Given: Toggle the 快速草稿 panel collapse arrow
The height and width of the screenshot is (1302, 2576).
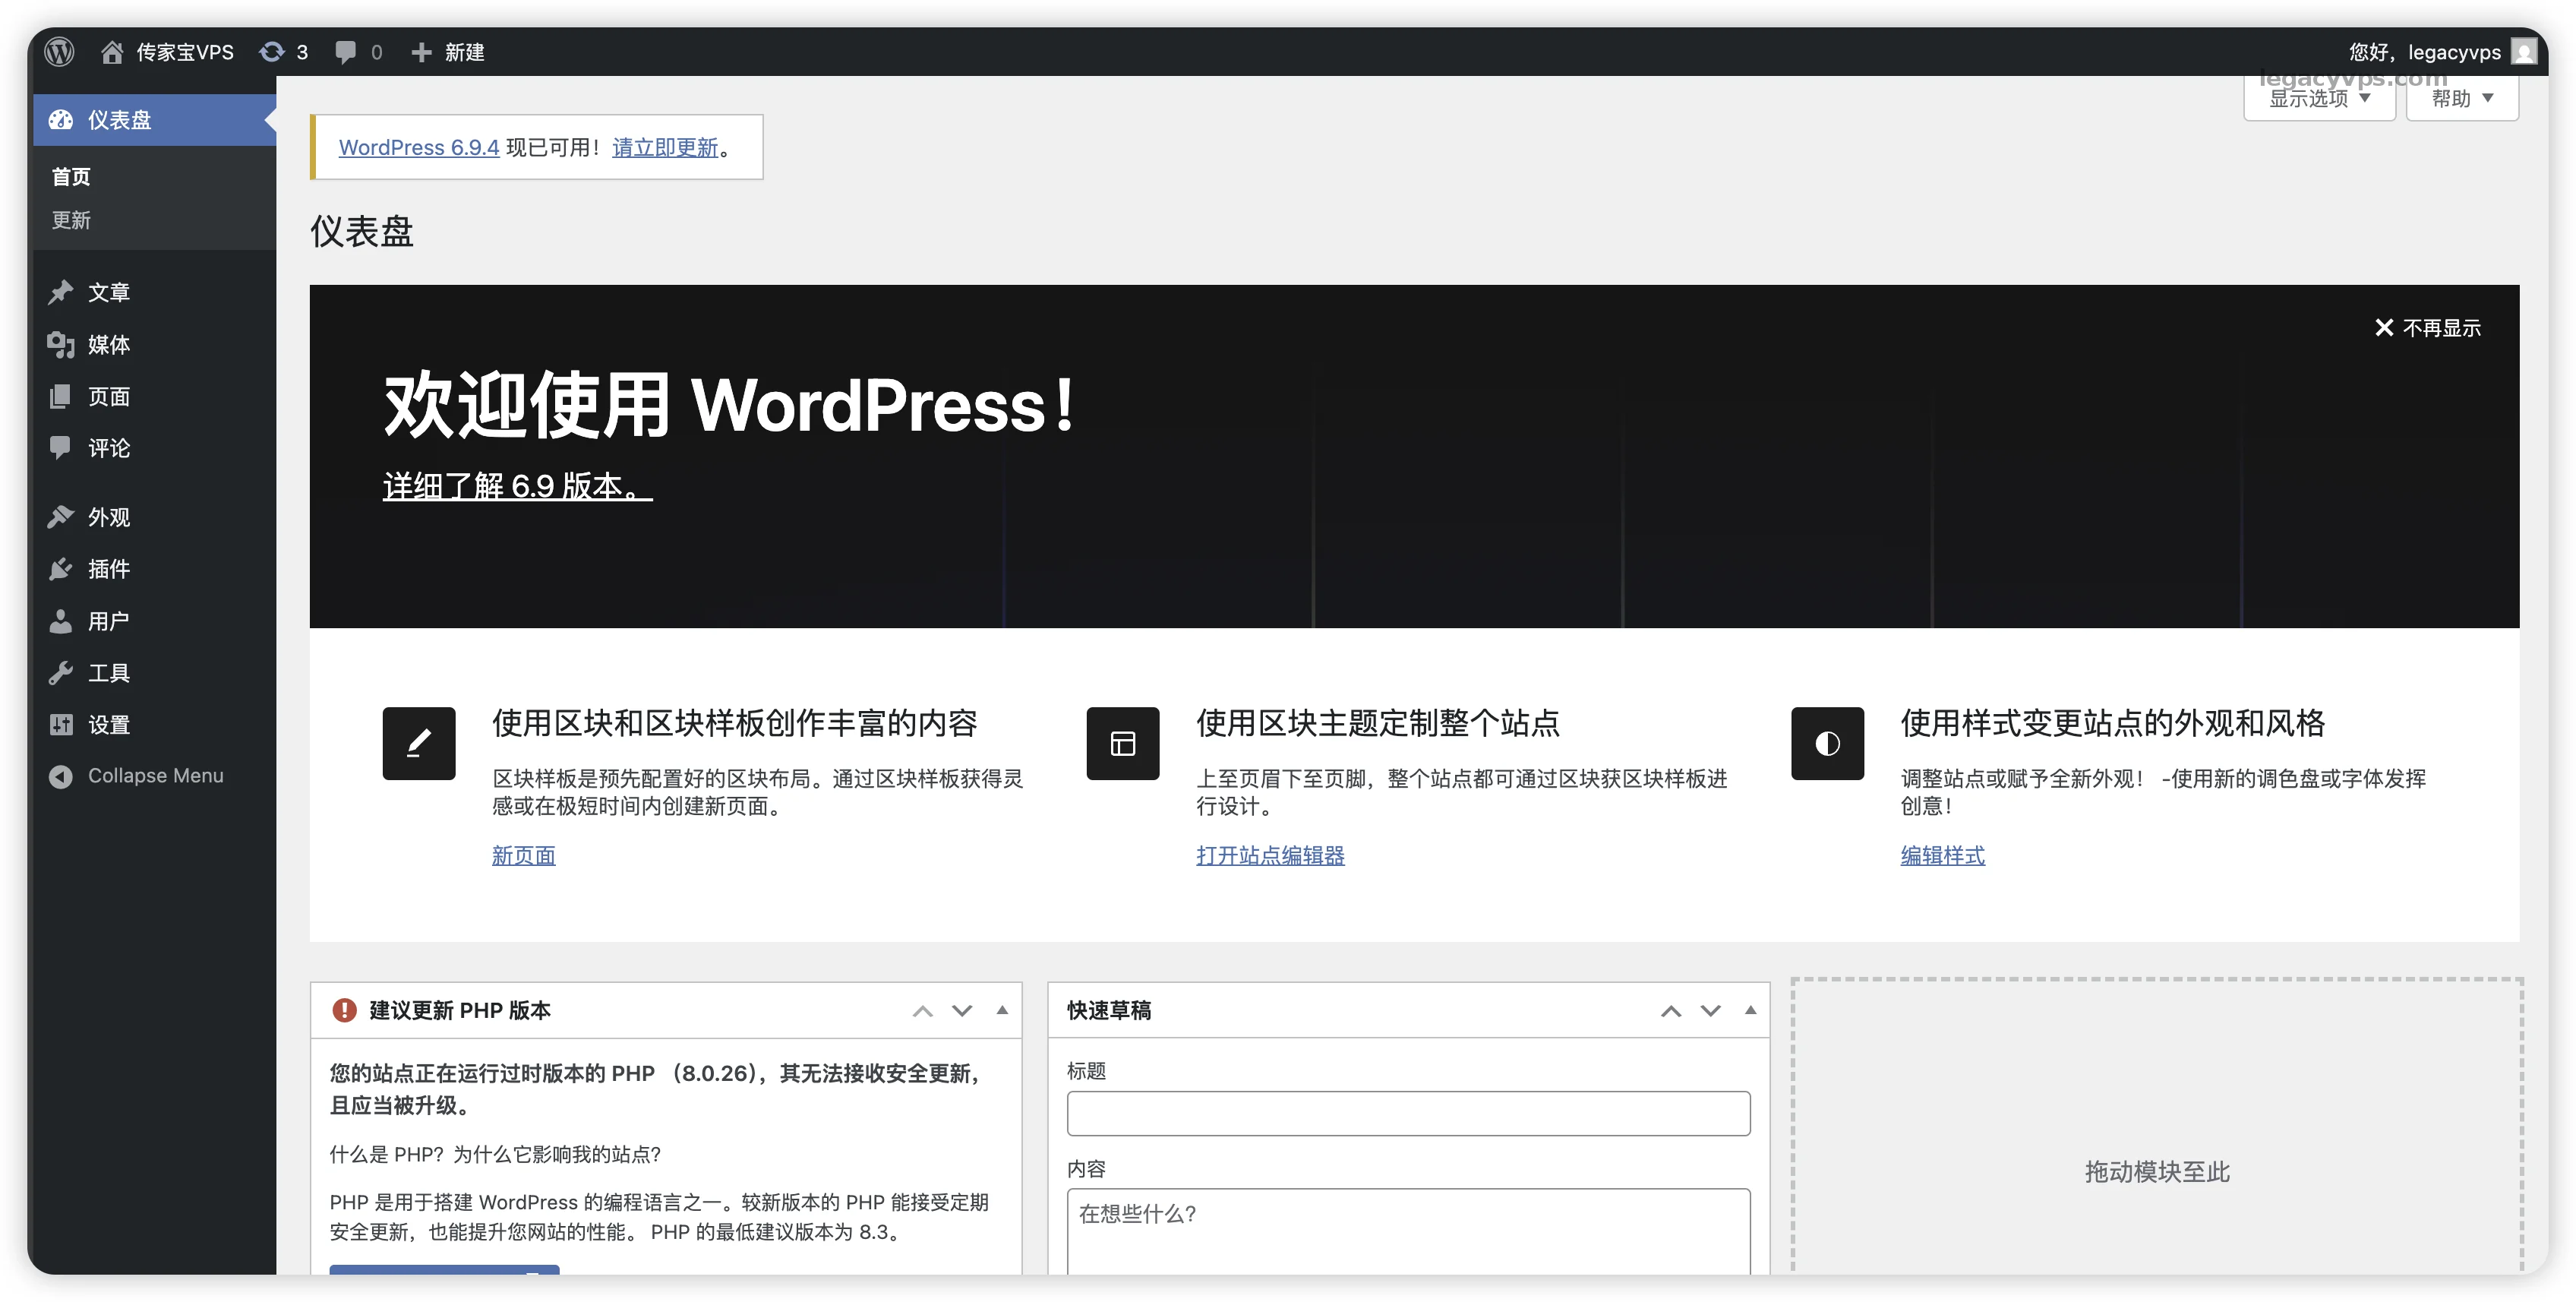Looking at the screenshot, I should pos(1750,1010).
